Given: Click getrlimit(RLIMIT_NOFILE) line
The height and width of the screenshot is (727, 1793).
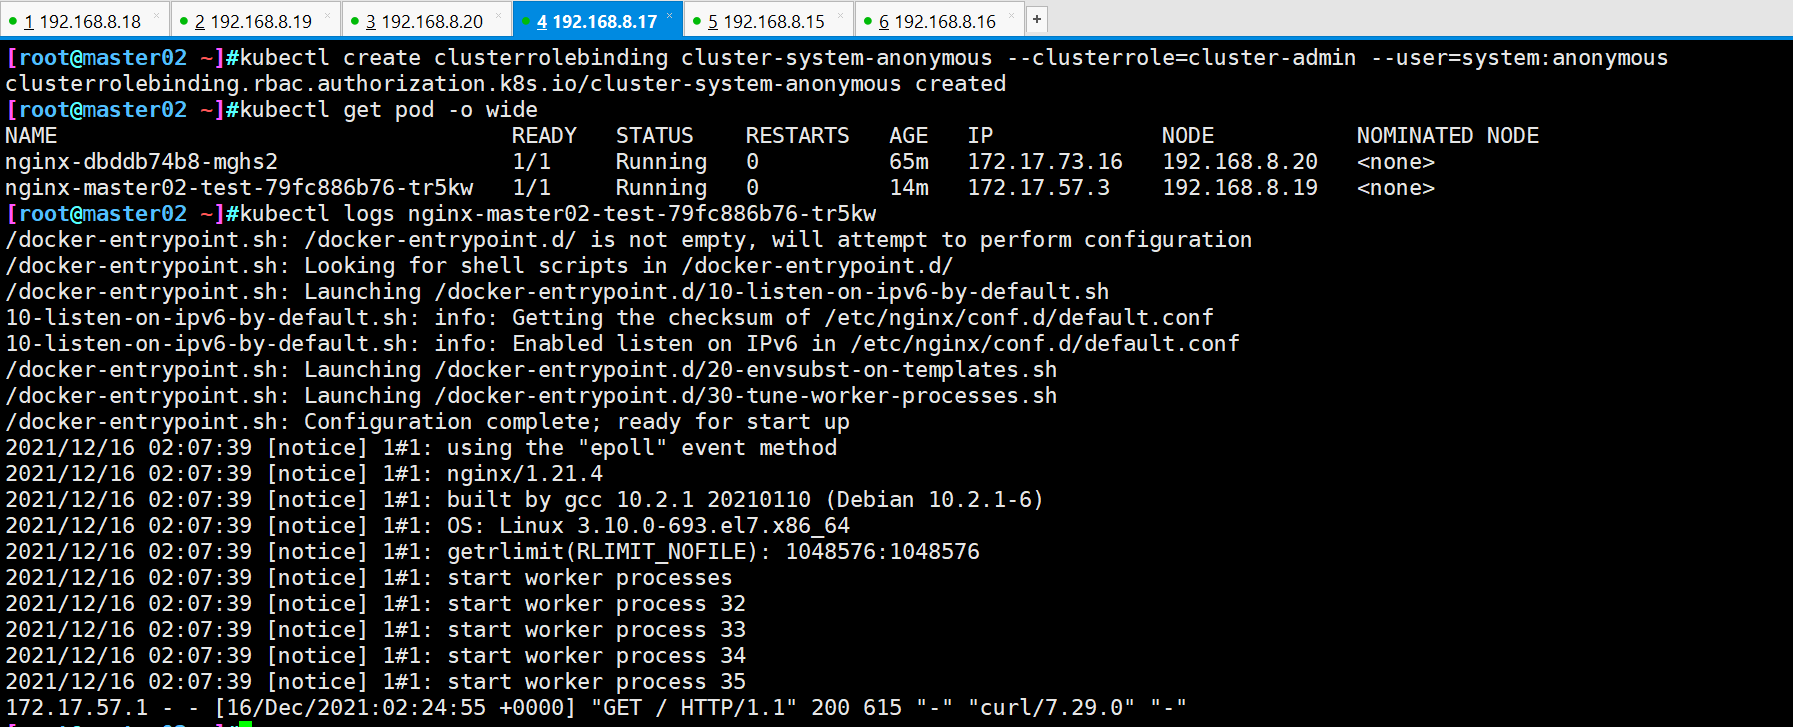Looking at the screenshot, I should point(492,552).
